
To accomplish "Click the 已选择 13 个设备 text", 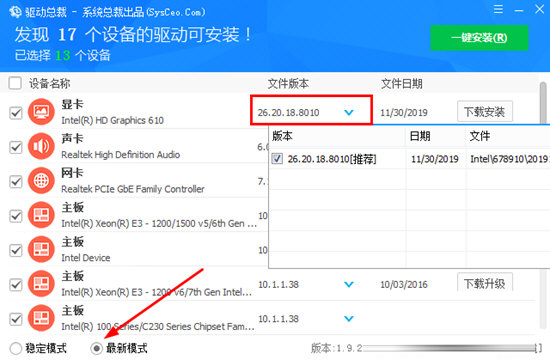I will click(x=62, y=55).
